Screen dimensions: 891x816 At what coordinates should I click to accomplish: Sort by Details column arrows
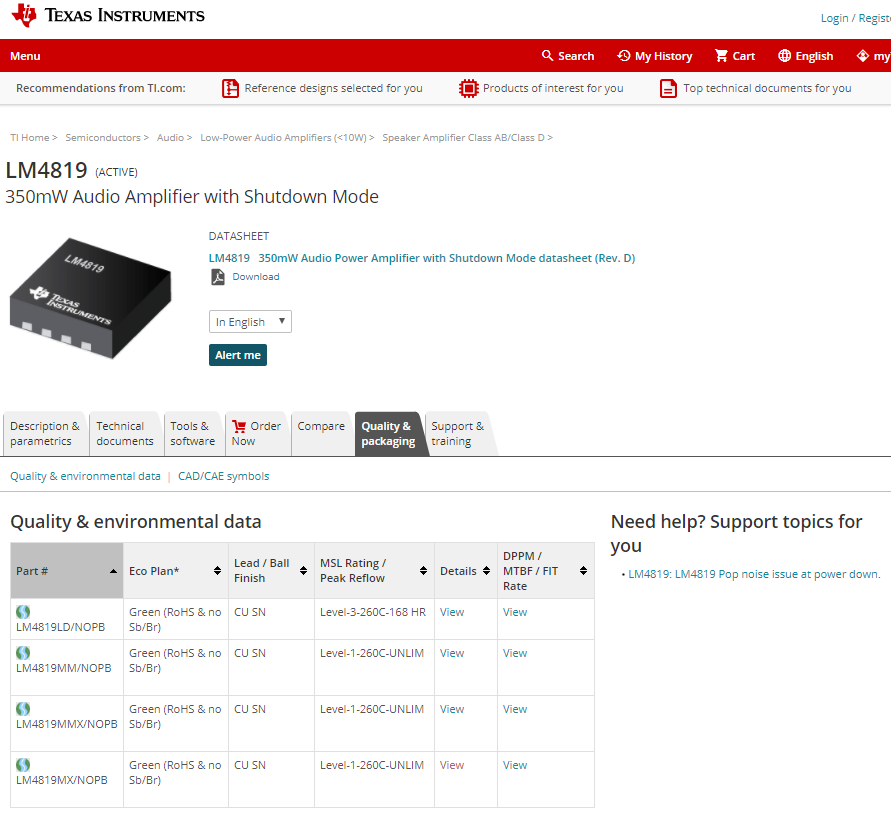pos(486,571)
